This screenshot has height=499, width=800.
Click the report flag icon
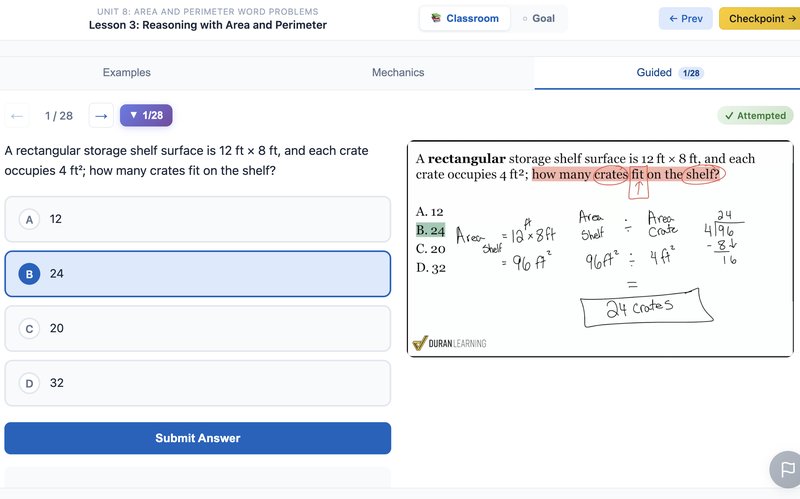(x=787, y=469)
